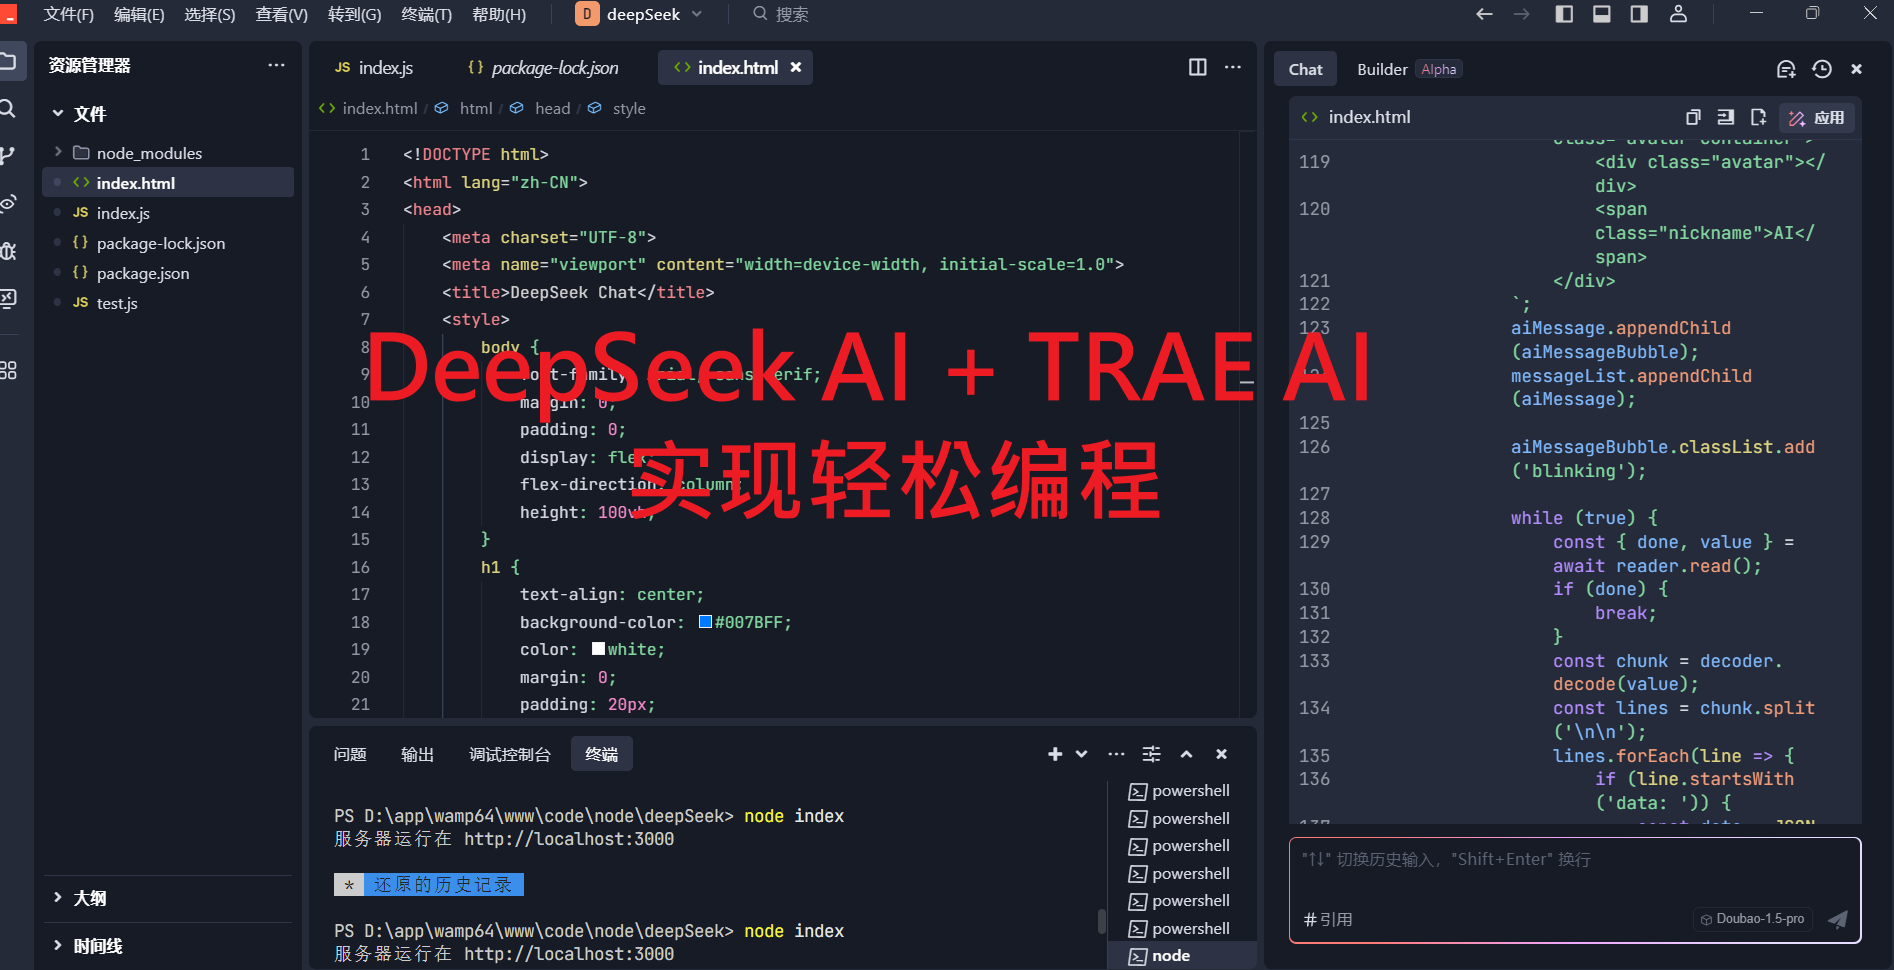Screen dimensions: 1894x970
Task: Send the chat message arrow icon
Action: (x=1837, y=919)
